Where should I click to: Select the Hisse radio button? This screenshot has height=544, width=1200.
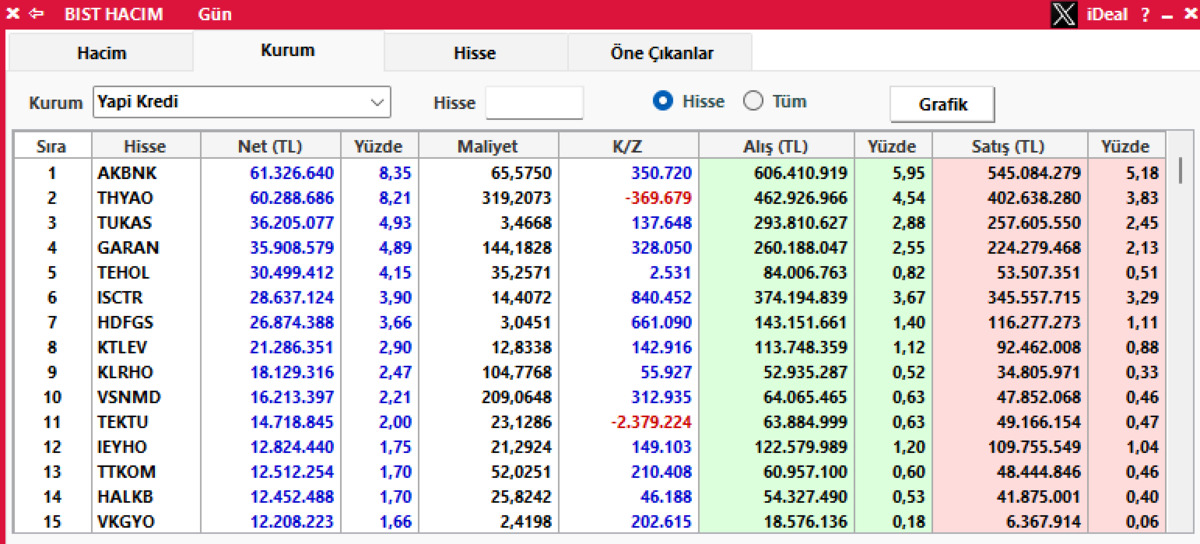pos(662,101)
